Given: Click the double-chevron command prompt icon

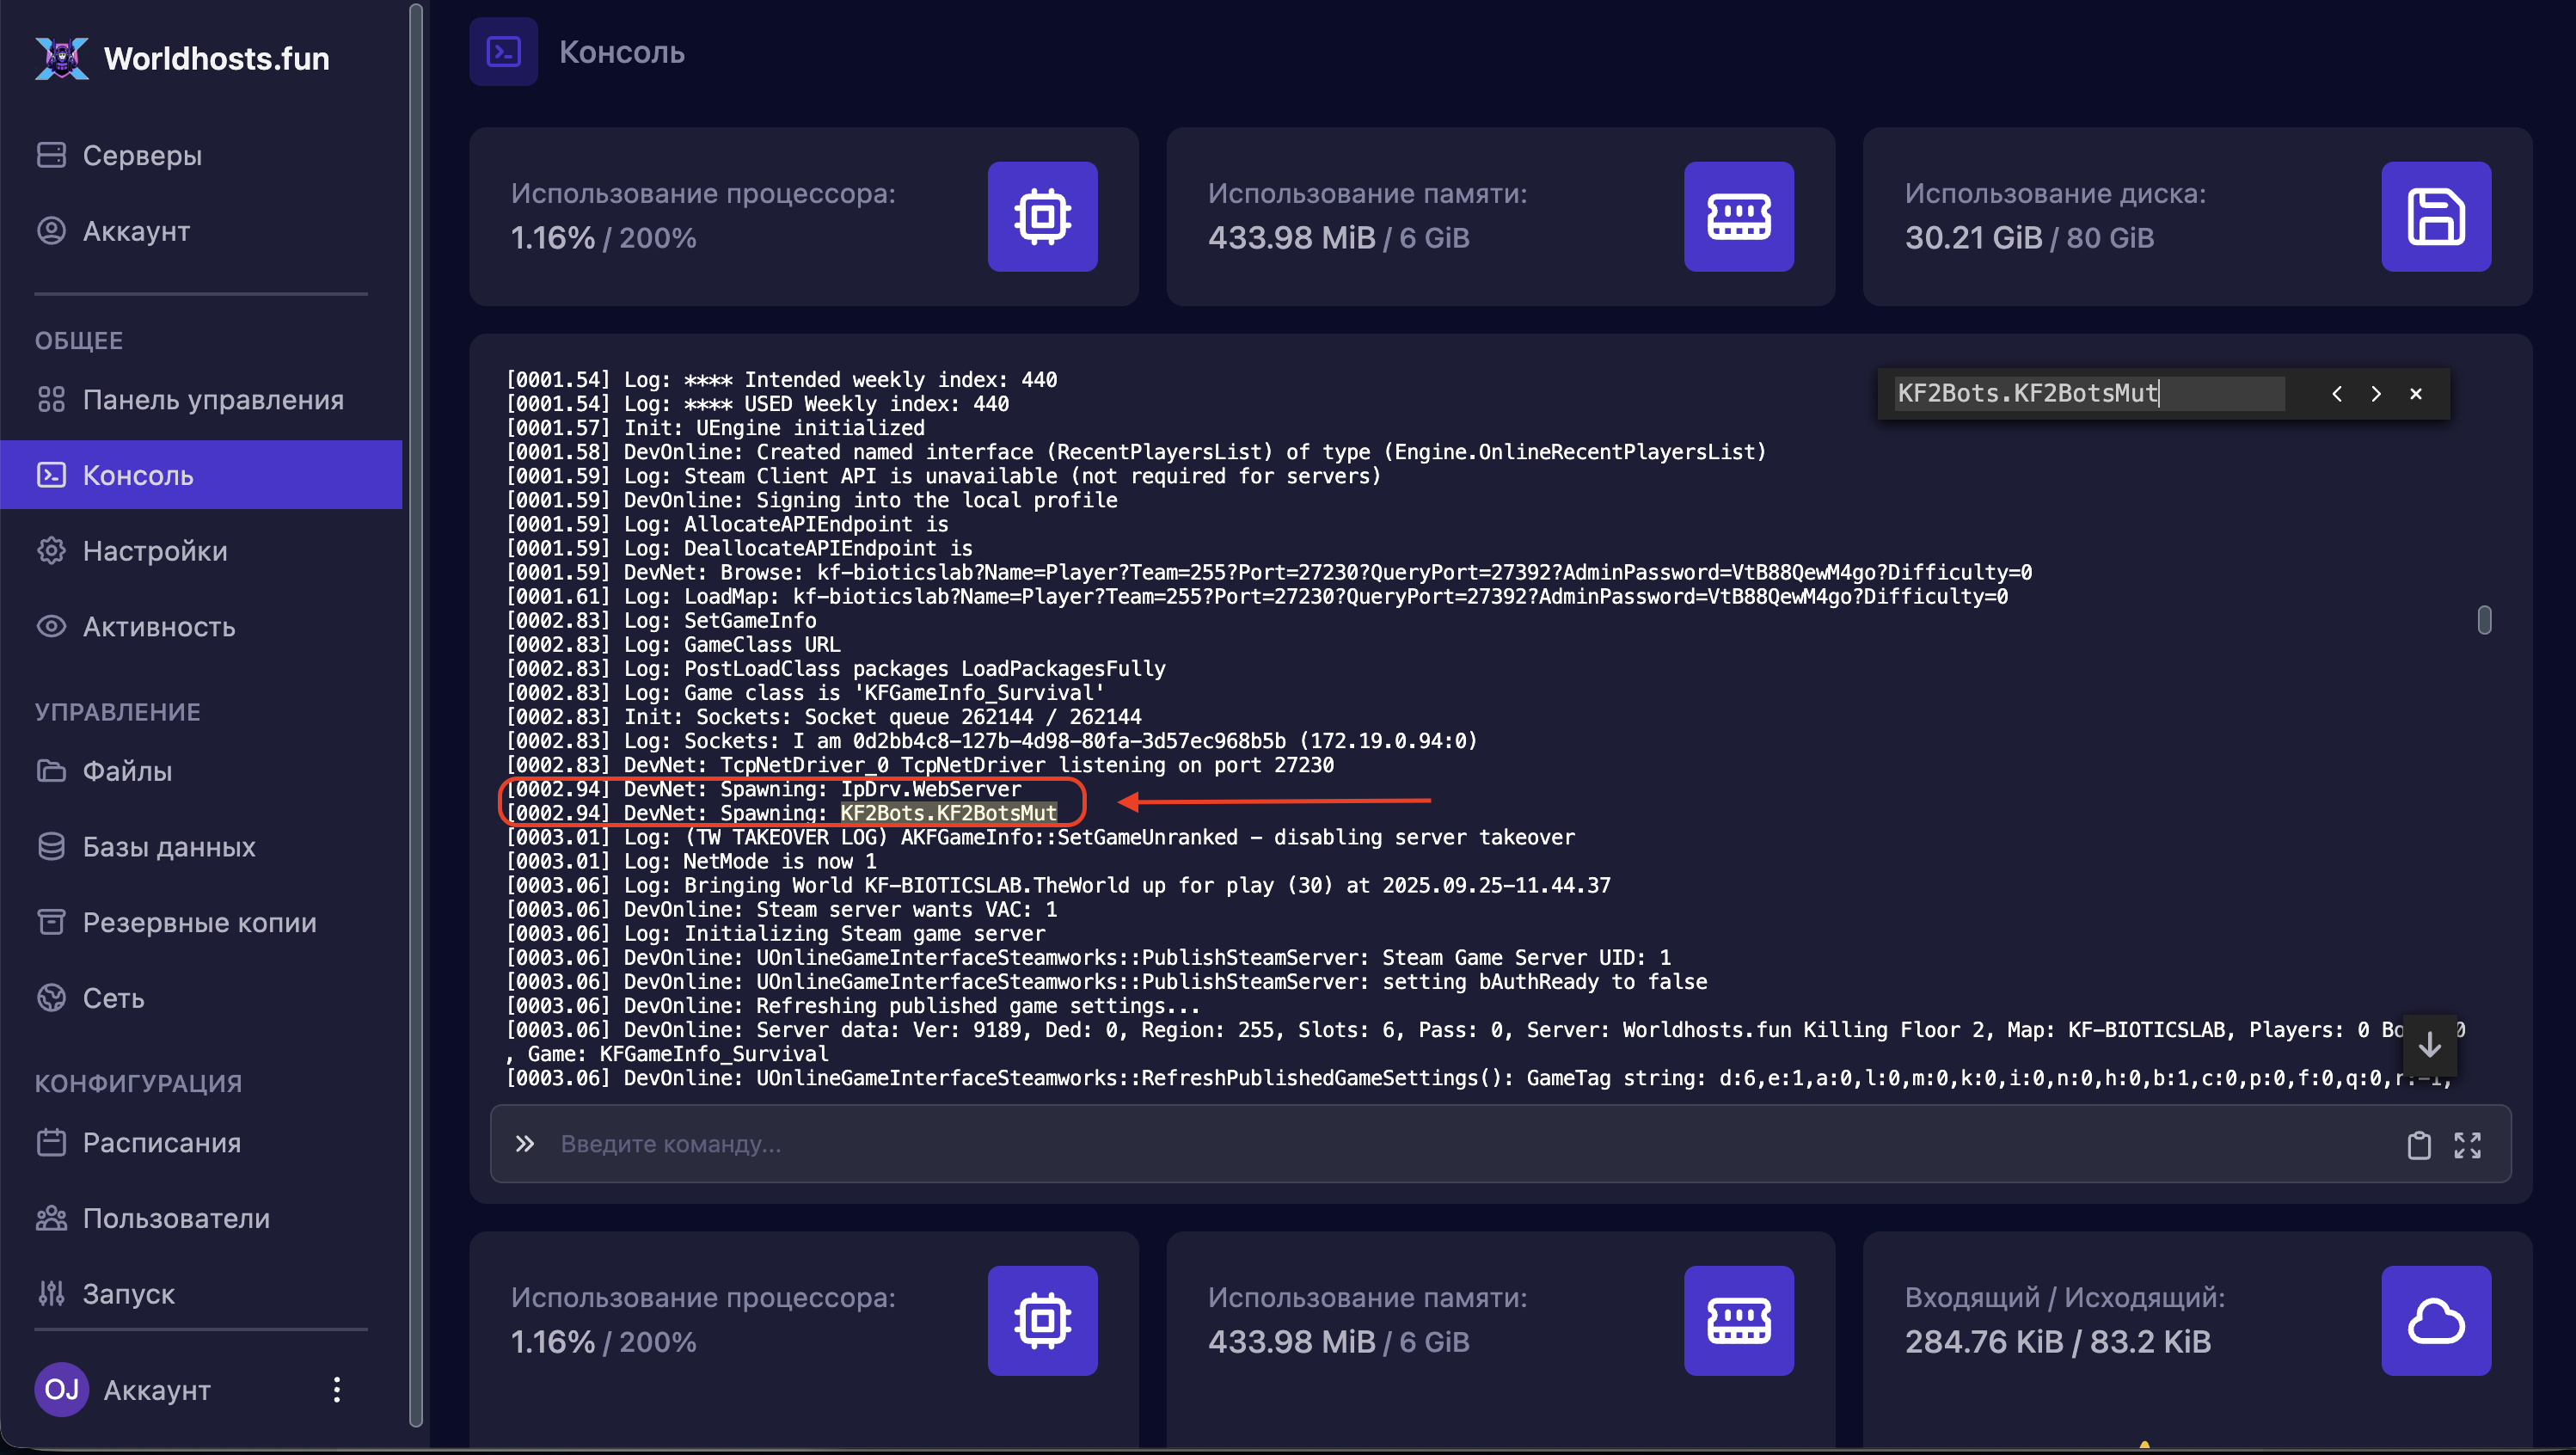Looking at the screenshot, I should 525,1144.
